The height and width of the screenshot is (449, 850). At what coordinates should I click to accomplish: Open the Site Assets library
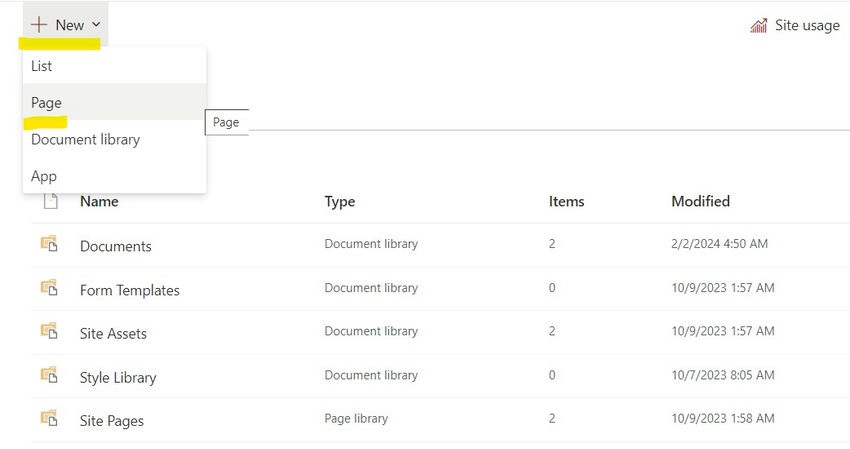113,334
